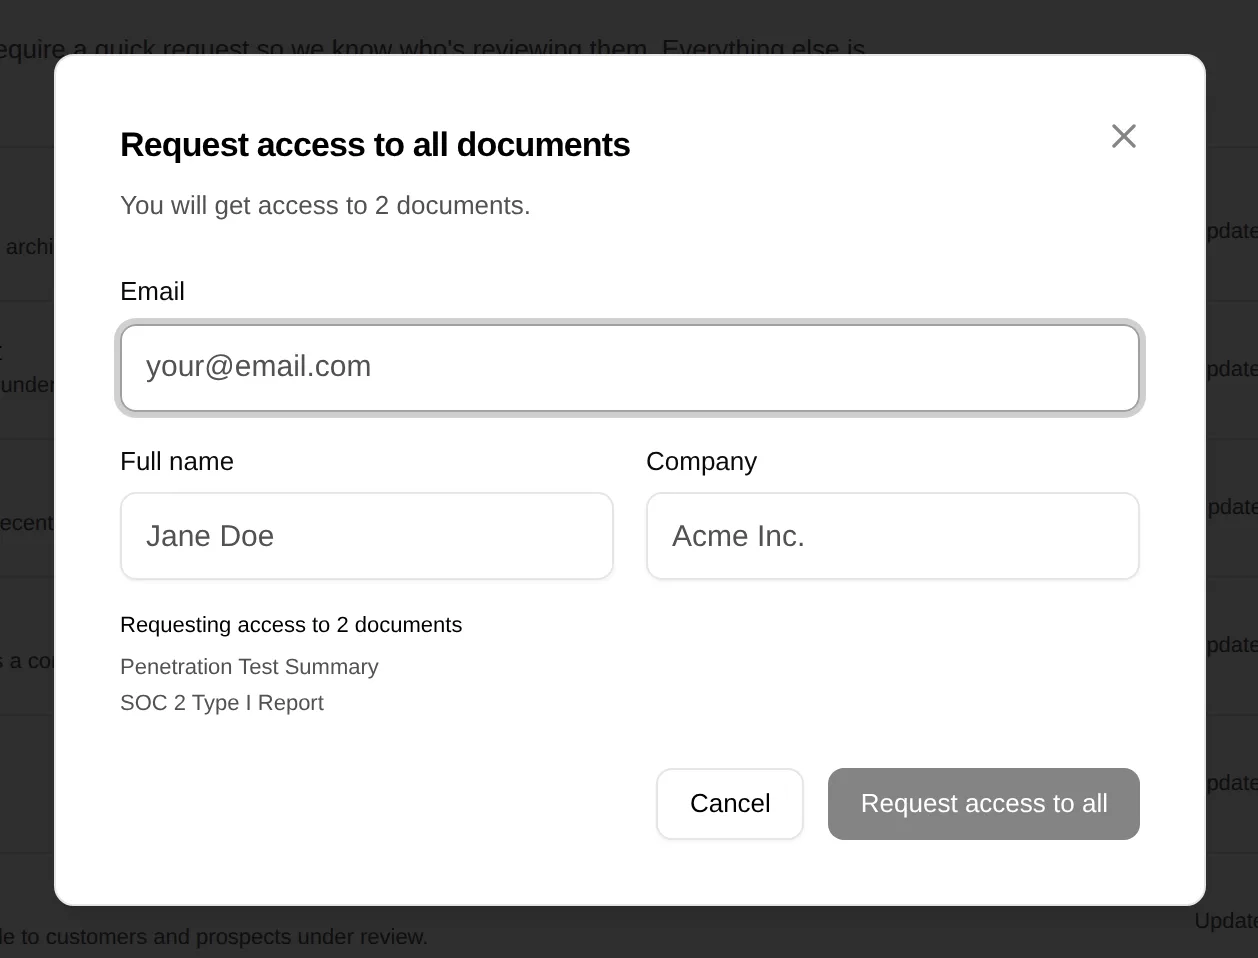Select the Company input field
The height and width of the screenshot is (958, 1258).
click(893, 536)
